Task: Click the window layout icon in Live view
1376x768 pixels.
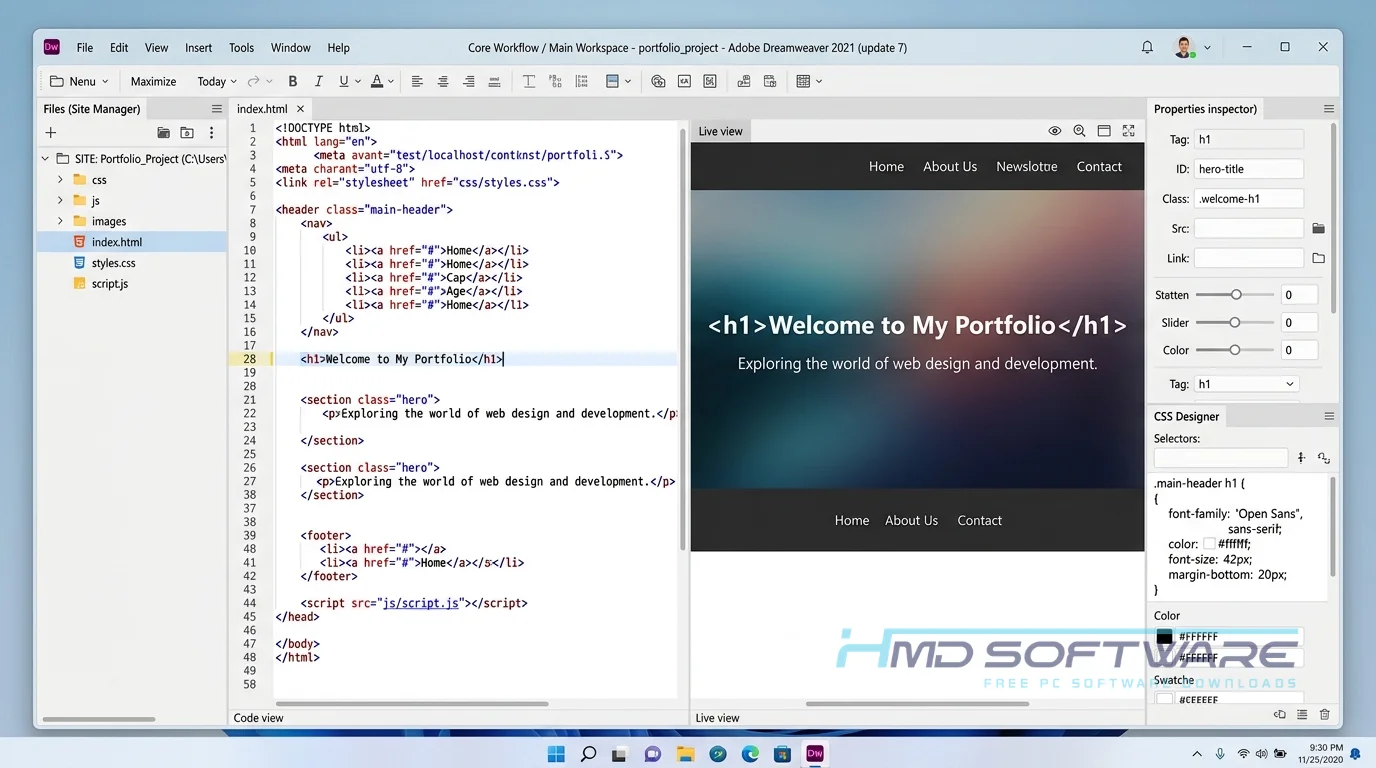Action: coord(1104,131)
